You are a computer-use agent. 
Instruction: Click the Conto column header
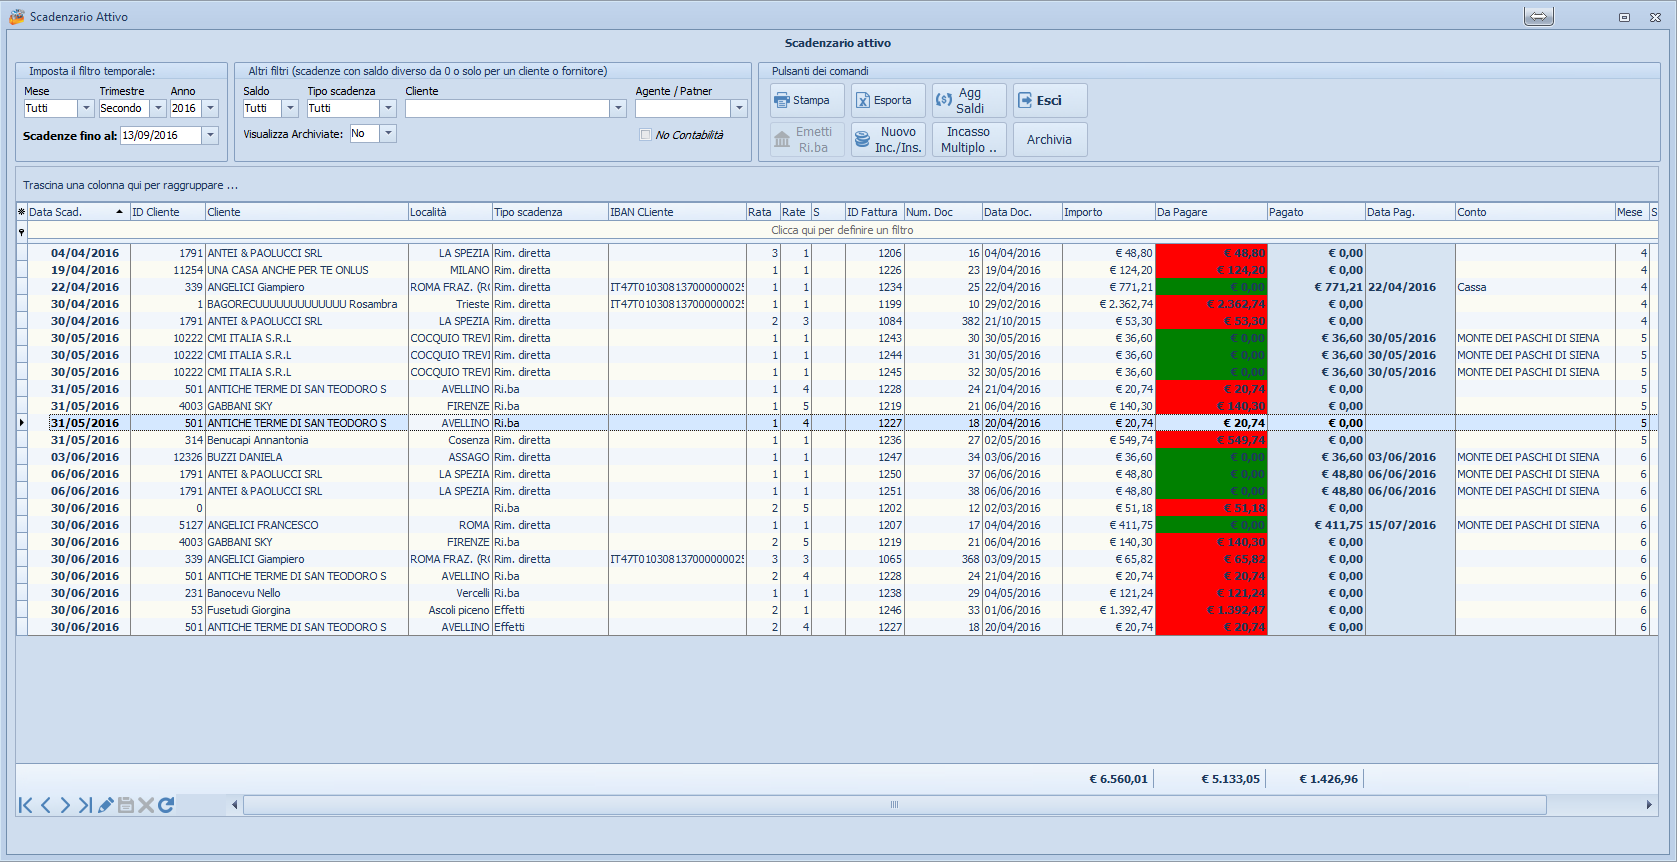click(x=1535, y=212)
